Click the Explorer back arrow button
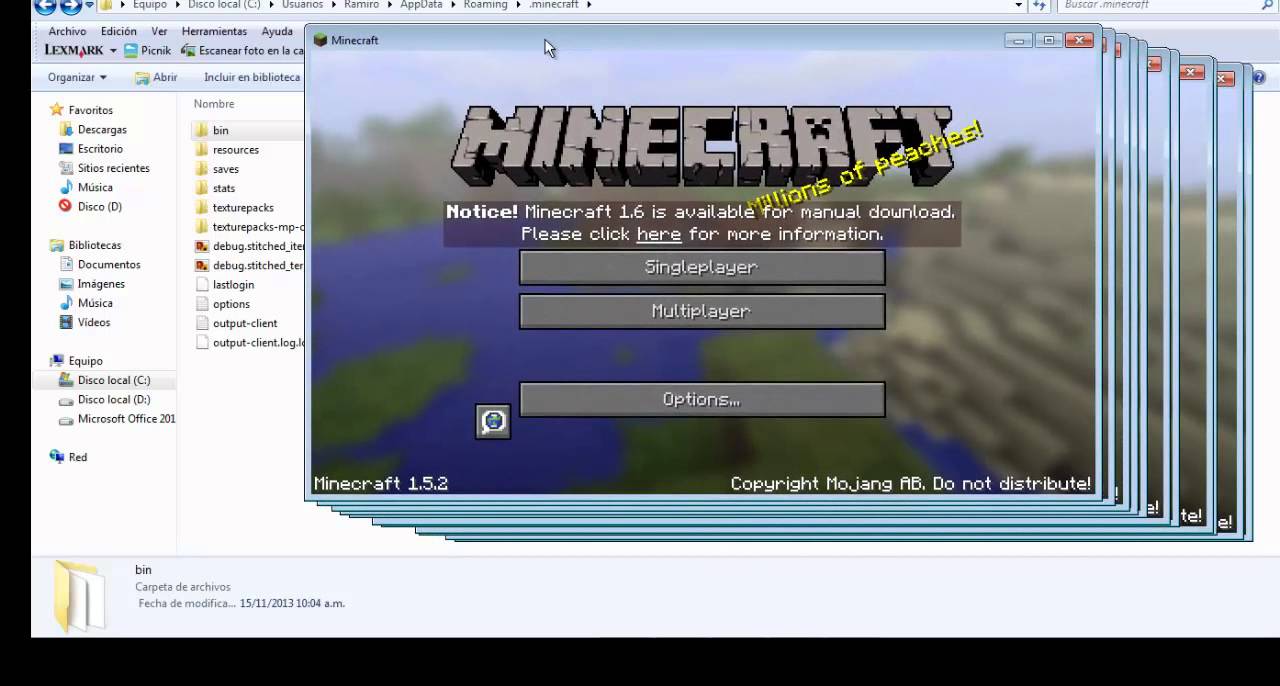 [x=44, y=5]
